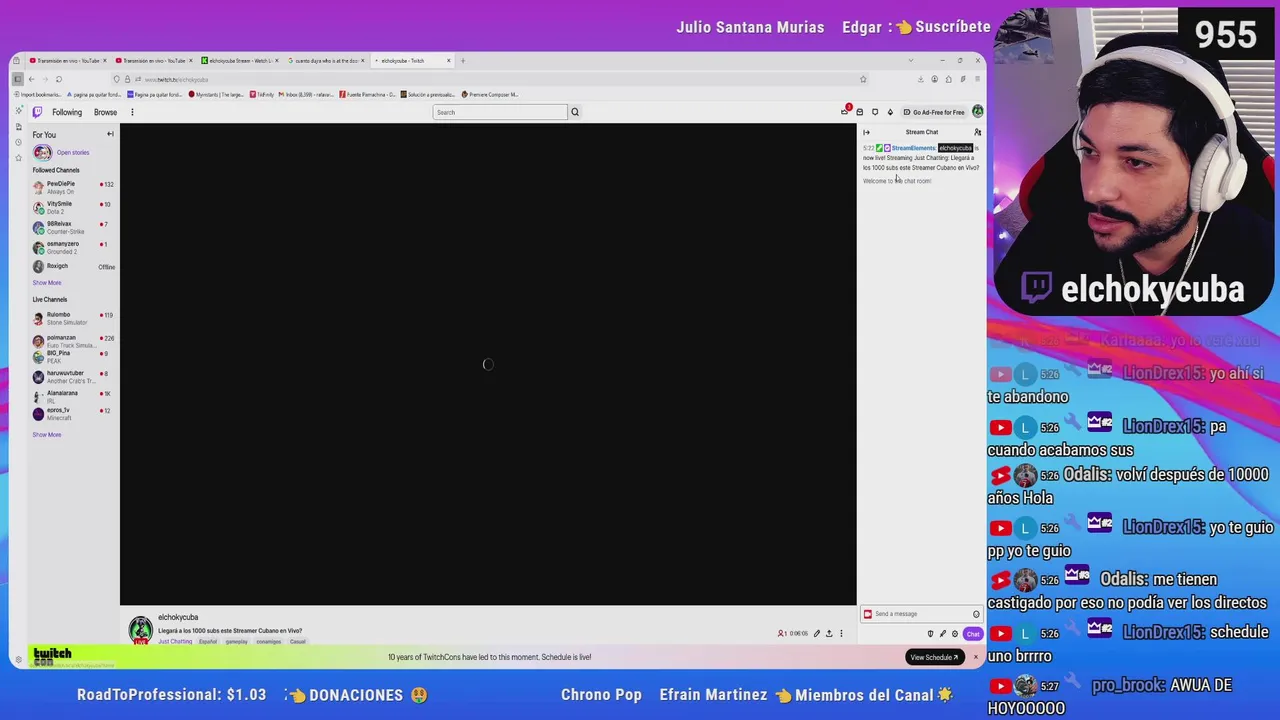
Task: Click the Just Chatting category link
Action: pyautogui.click(x=175, y=642)
